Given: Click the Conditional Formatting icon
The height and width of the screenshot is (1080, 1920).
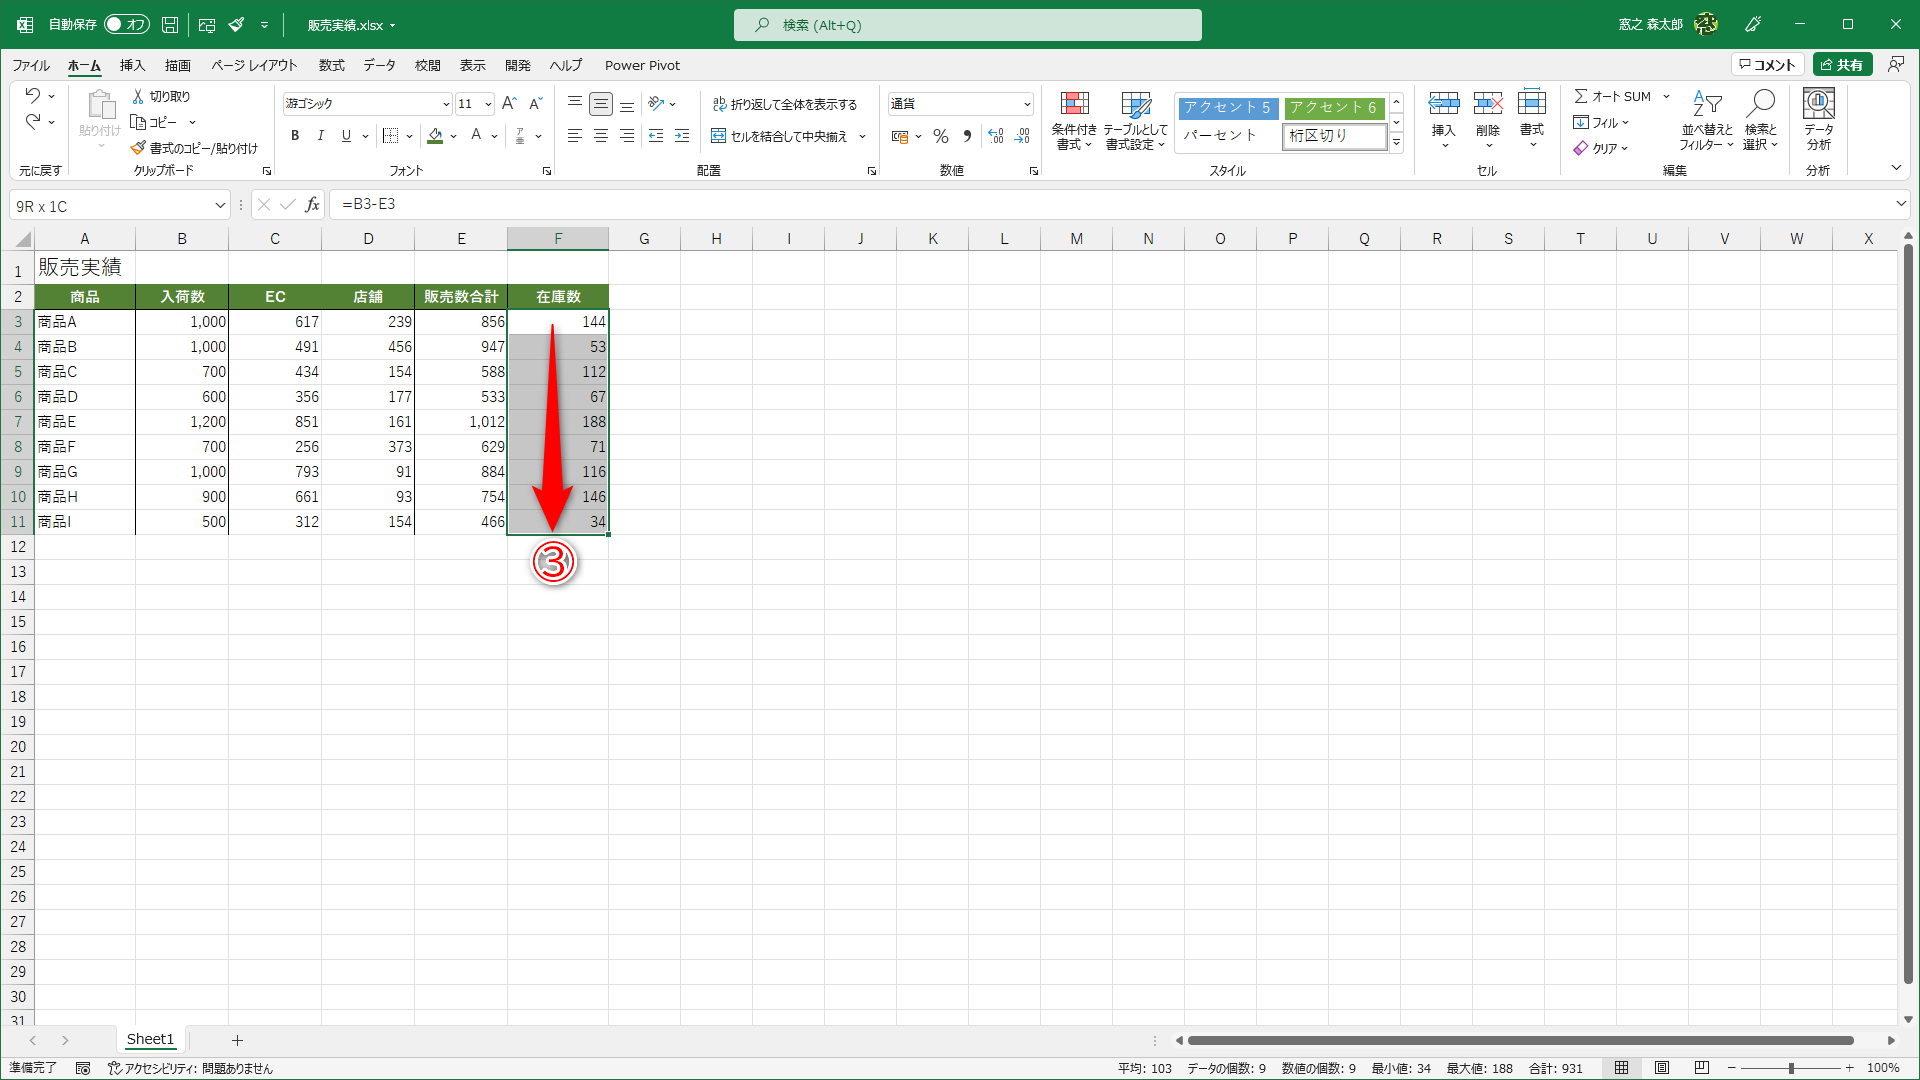Looking at the screenshot, I should tap(1074, 104).
